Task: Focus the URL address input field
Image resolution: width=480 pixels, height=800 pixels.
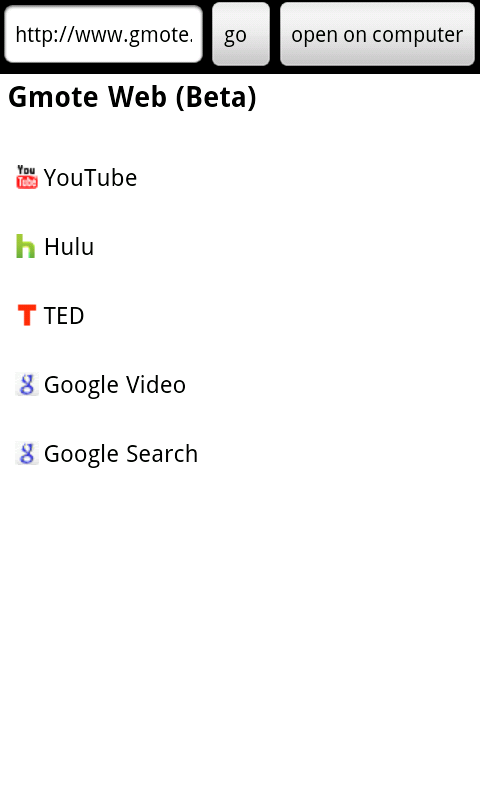Action: tap(104, 34)
